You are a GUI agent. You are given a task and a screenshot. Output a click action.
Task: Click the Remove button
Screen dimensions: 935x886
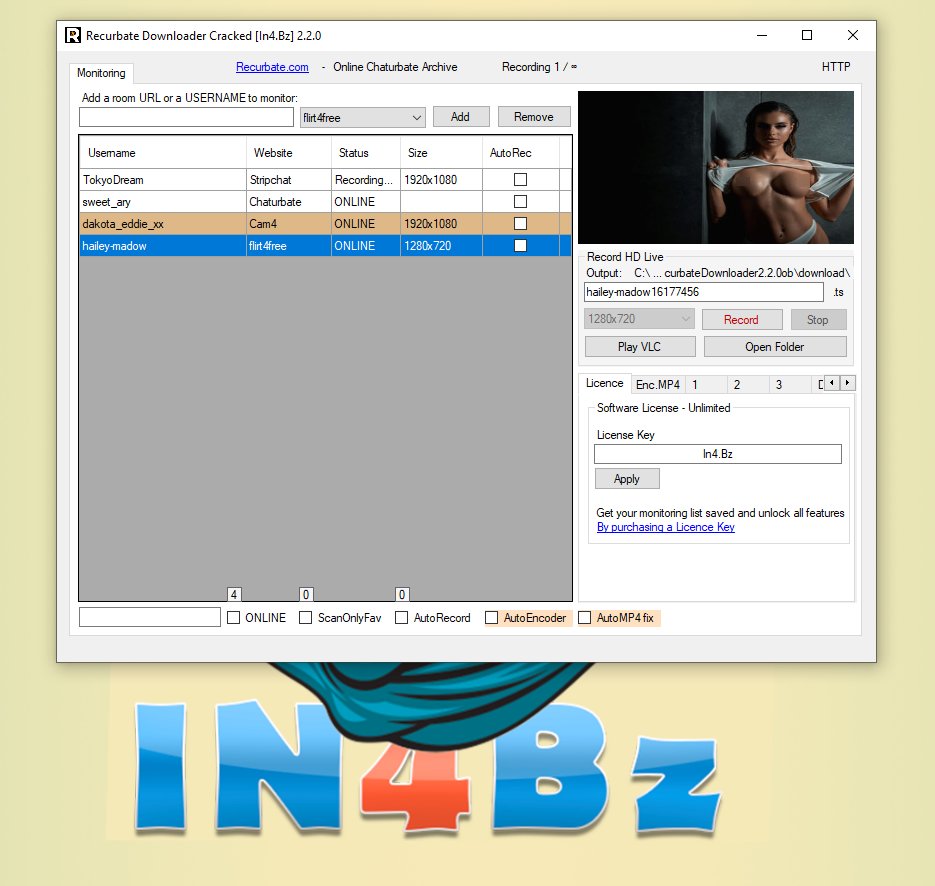534,117
